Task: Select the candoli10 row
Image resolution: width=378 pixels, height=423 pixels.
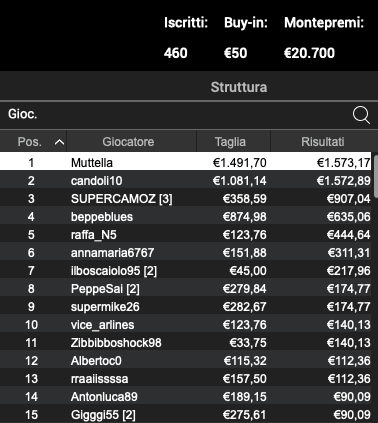Action: (x=186, y=181)
